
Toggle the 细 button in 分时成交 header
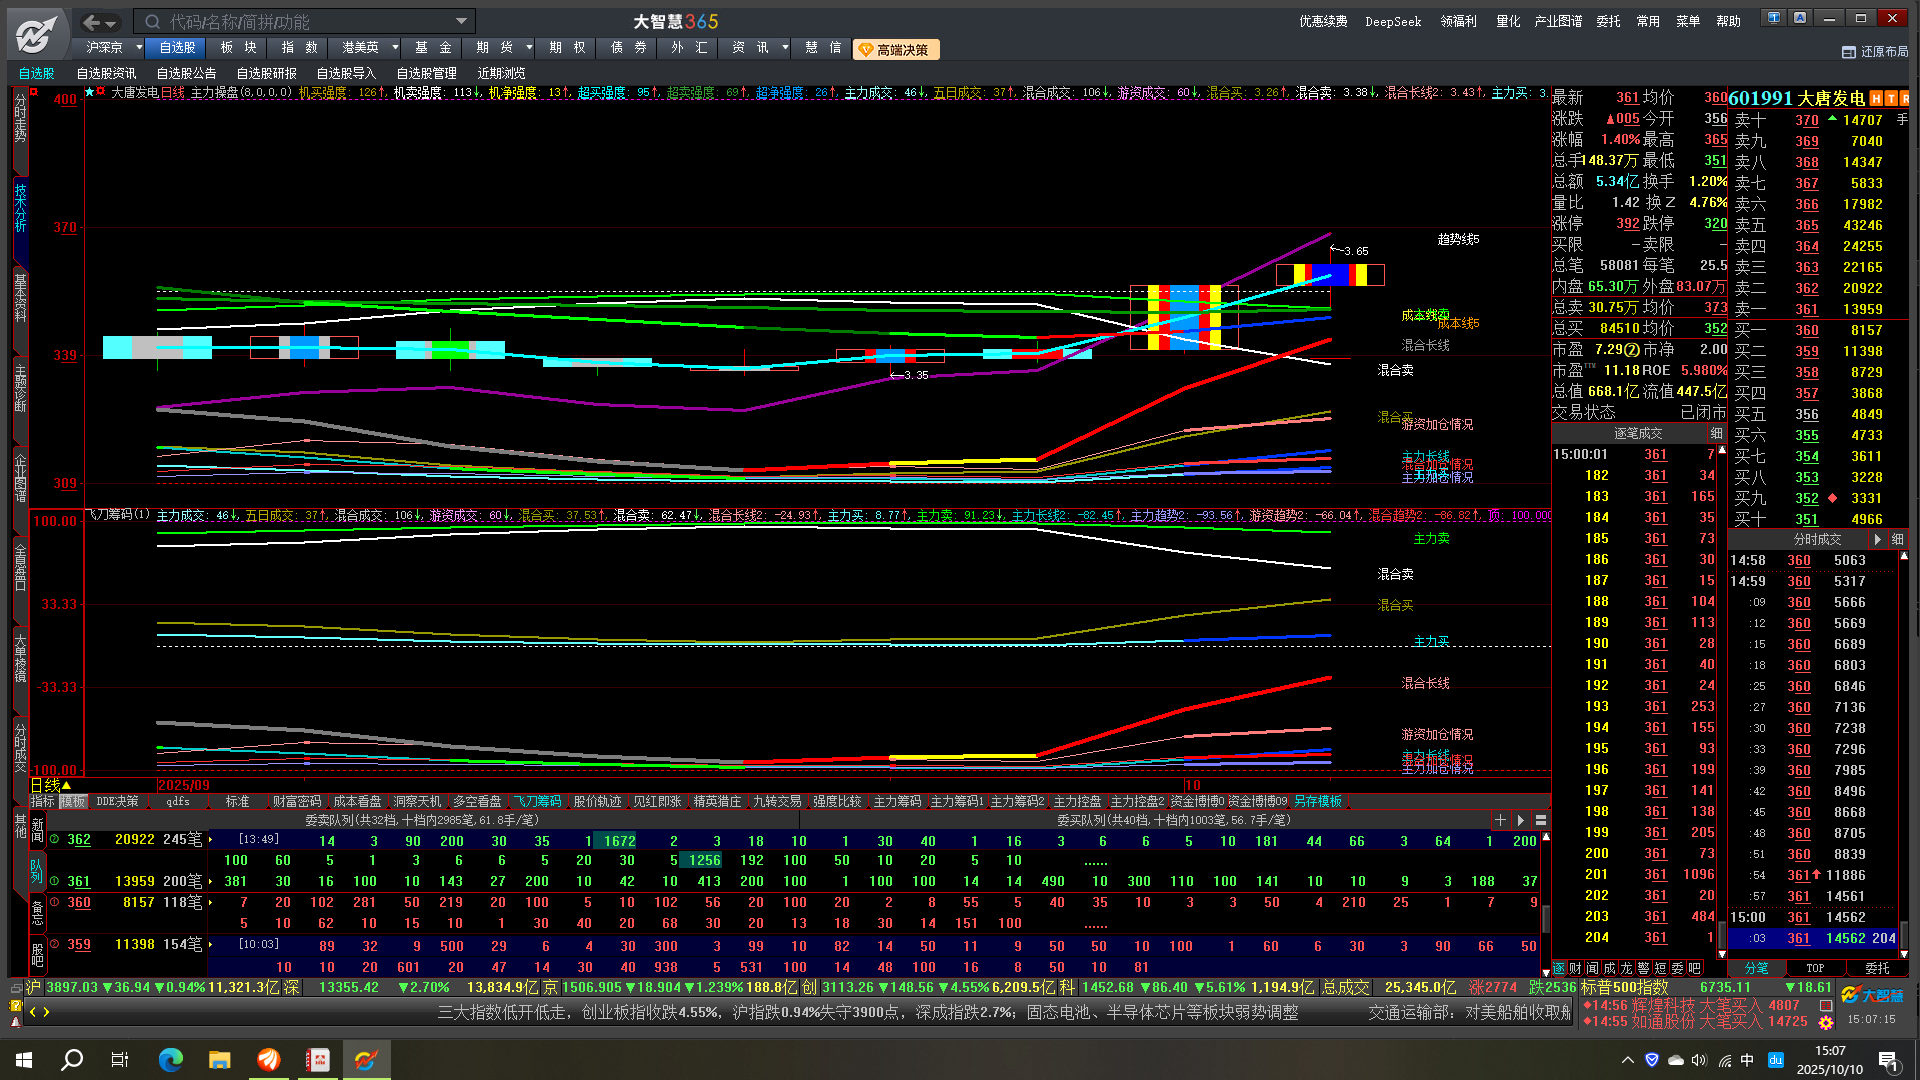coord(1897,539)
